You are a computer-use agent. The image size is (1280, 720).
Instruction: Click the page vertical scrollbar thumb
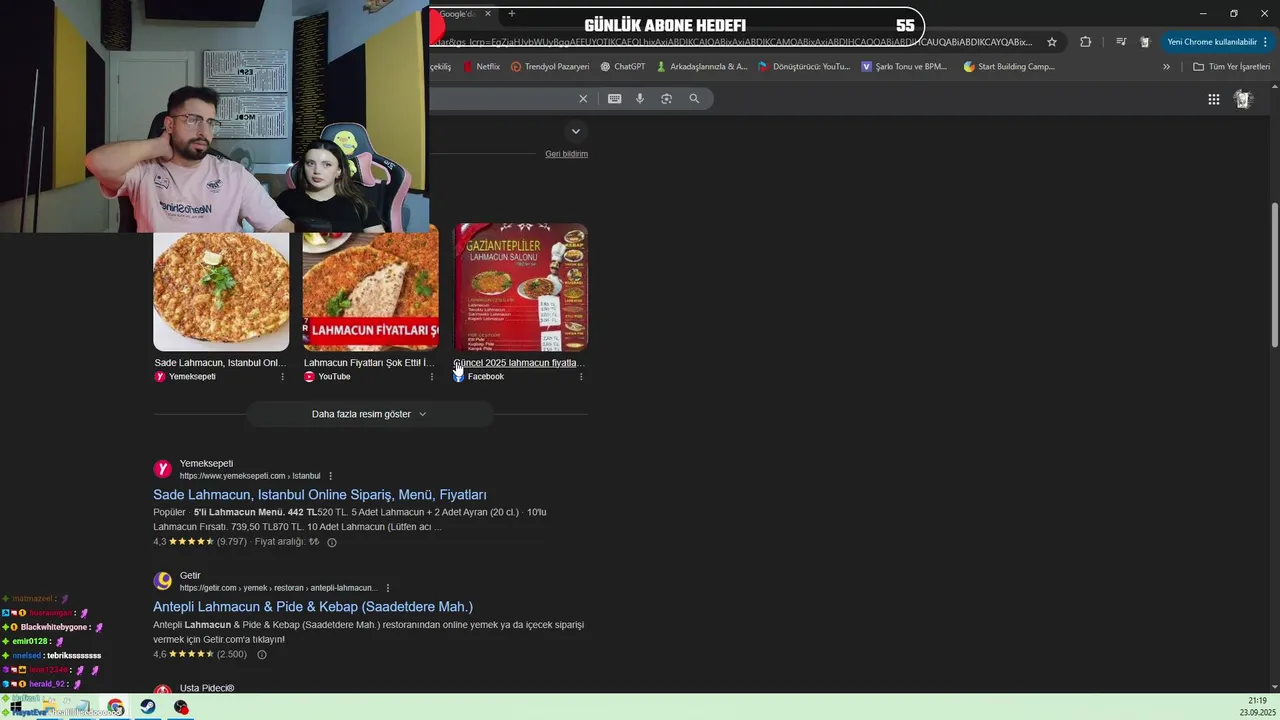tap(1274, 275)
